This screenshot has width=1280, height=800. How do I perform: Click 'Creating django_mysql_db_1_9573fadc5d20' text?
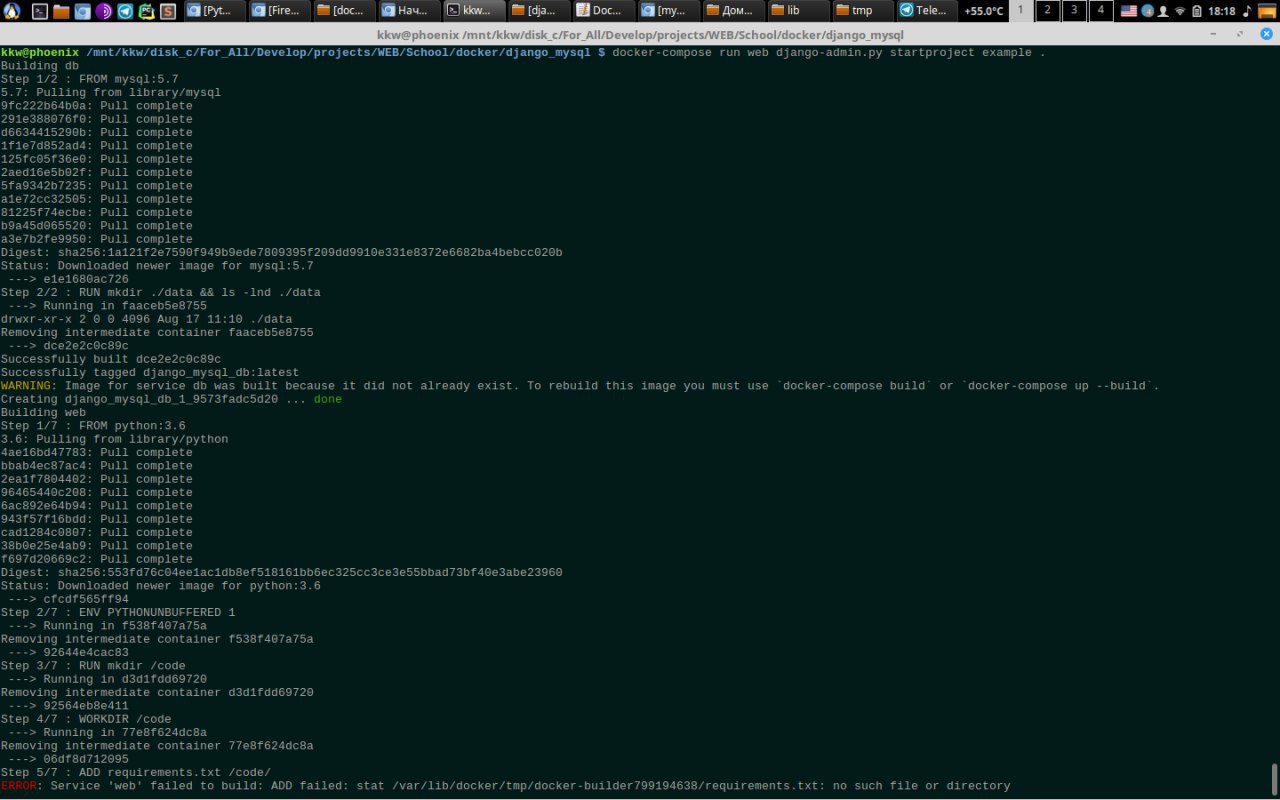[x=139, y=399]
